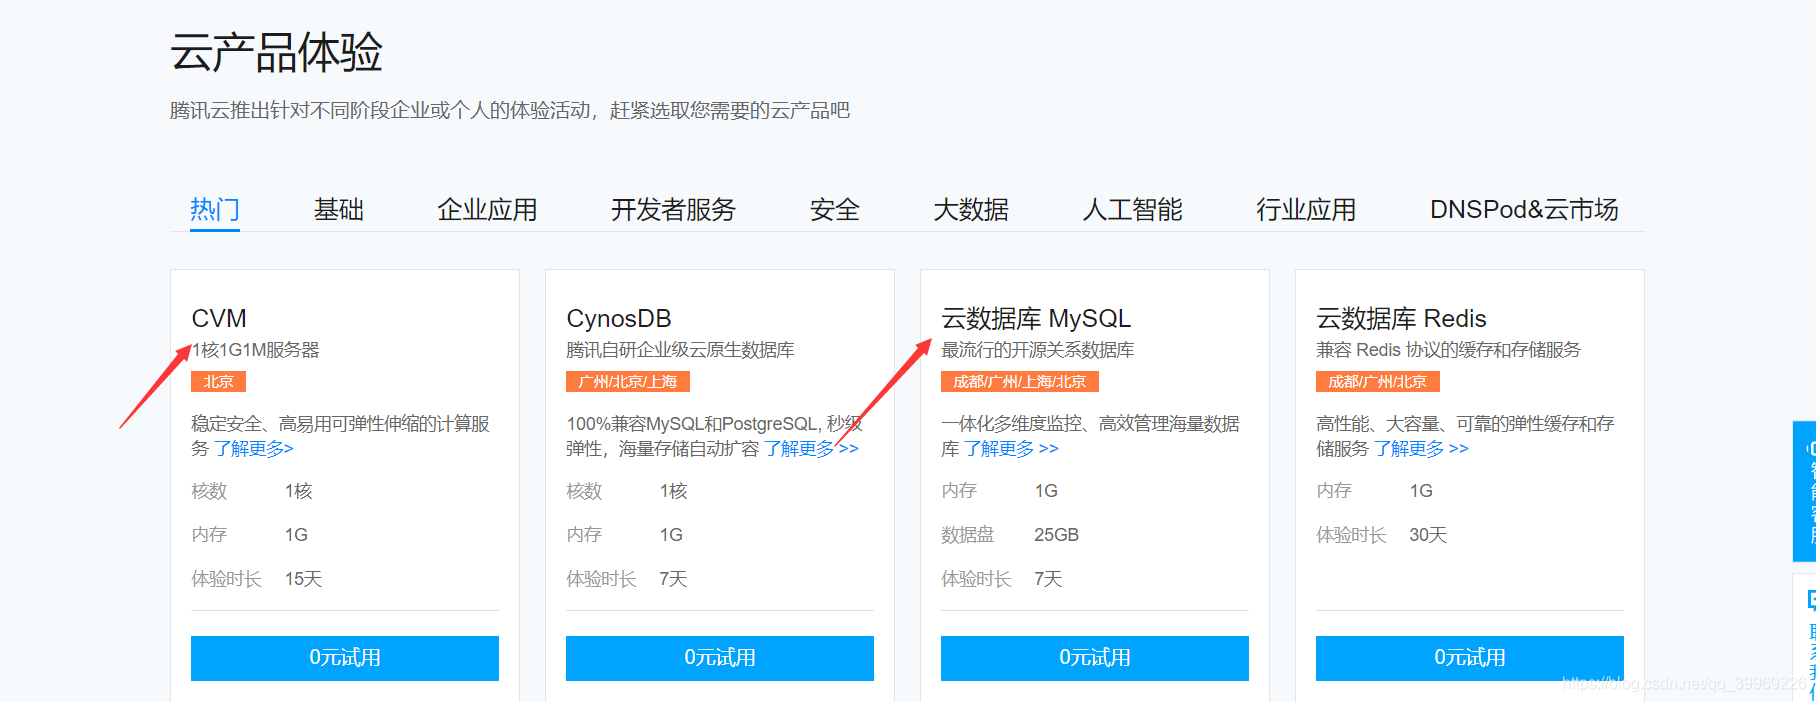Click the 云数据库 Redis title

click(x=1401, y=319)
